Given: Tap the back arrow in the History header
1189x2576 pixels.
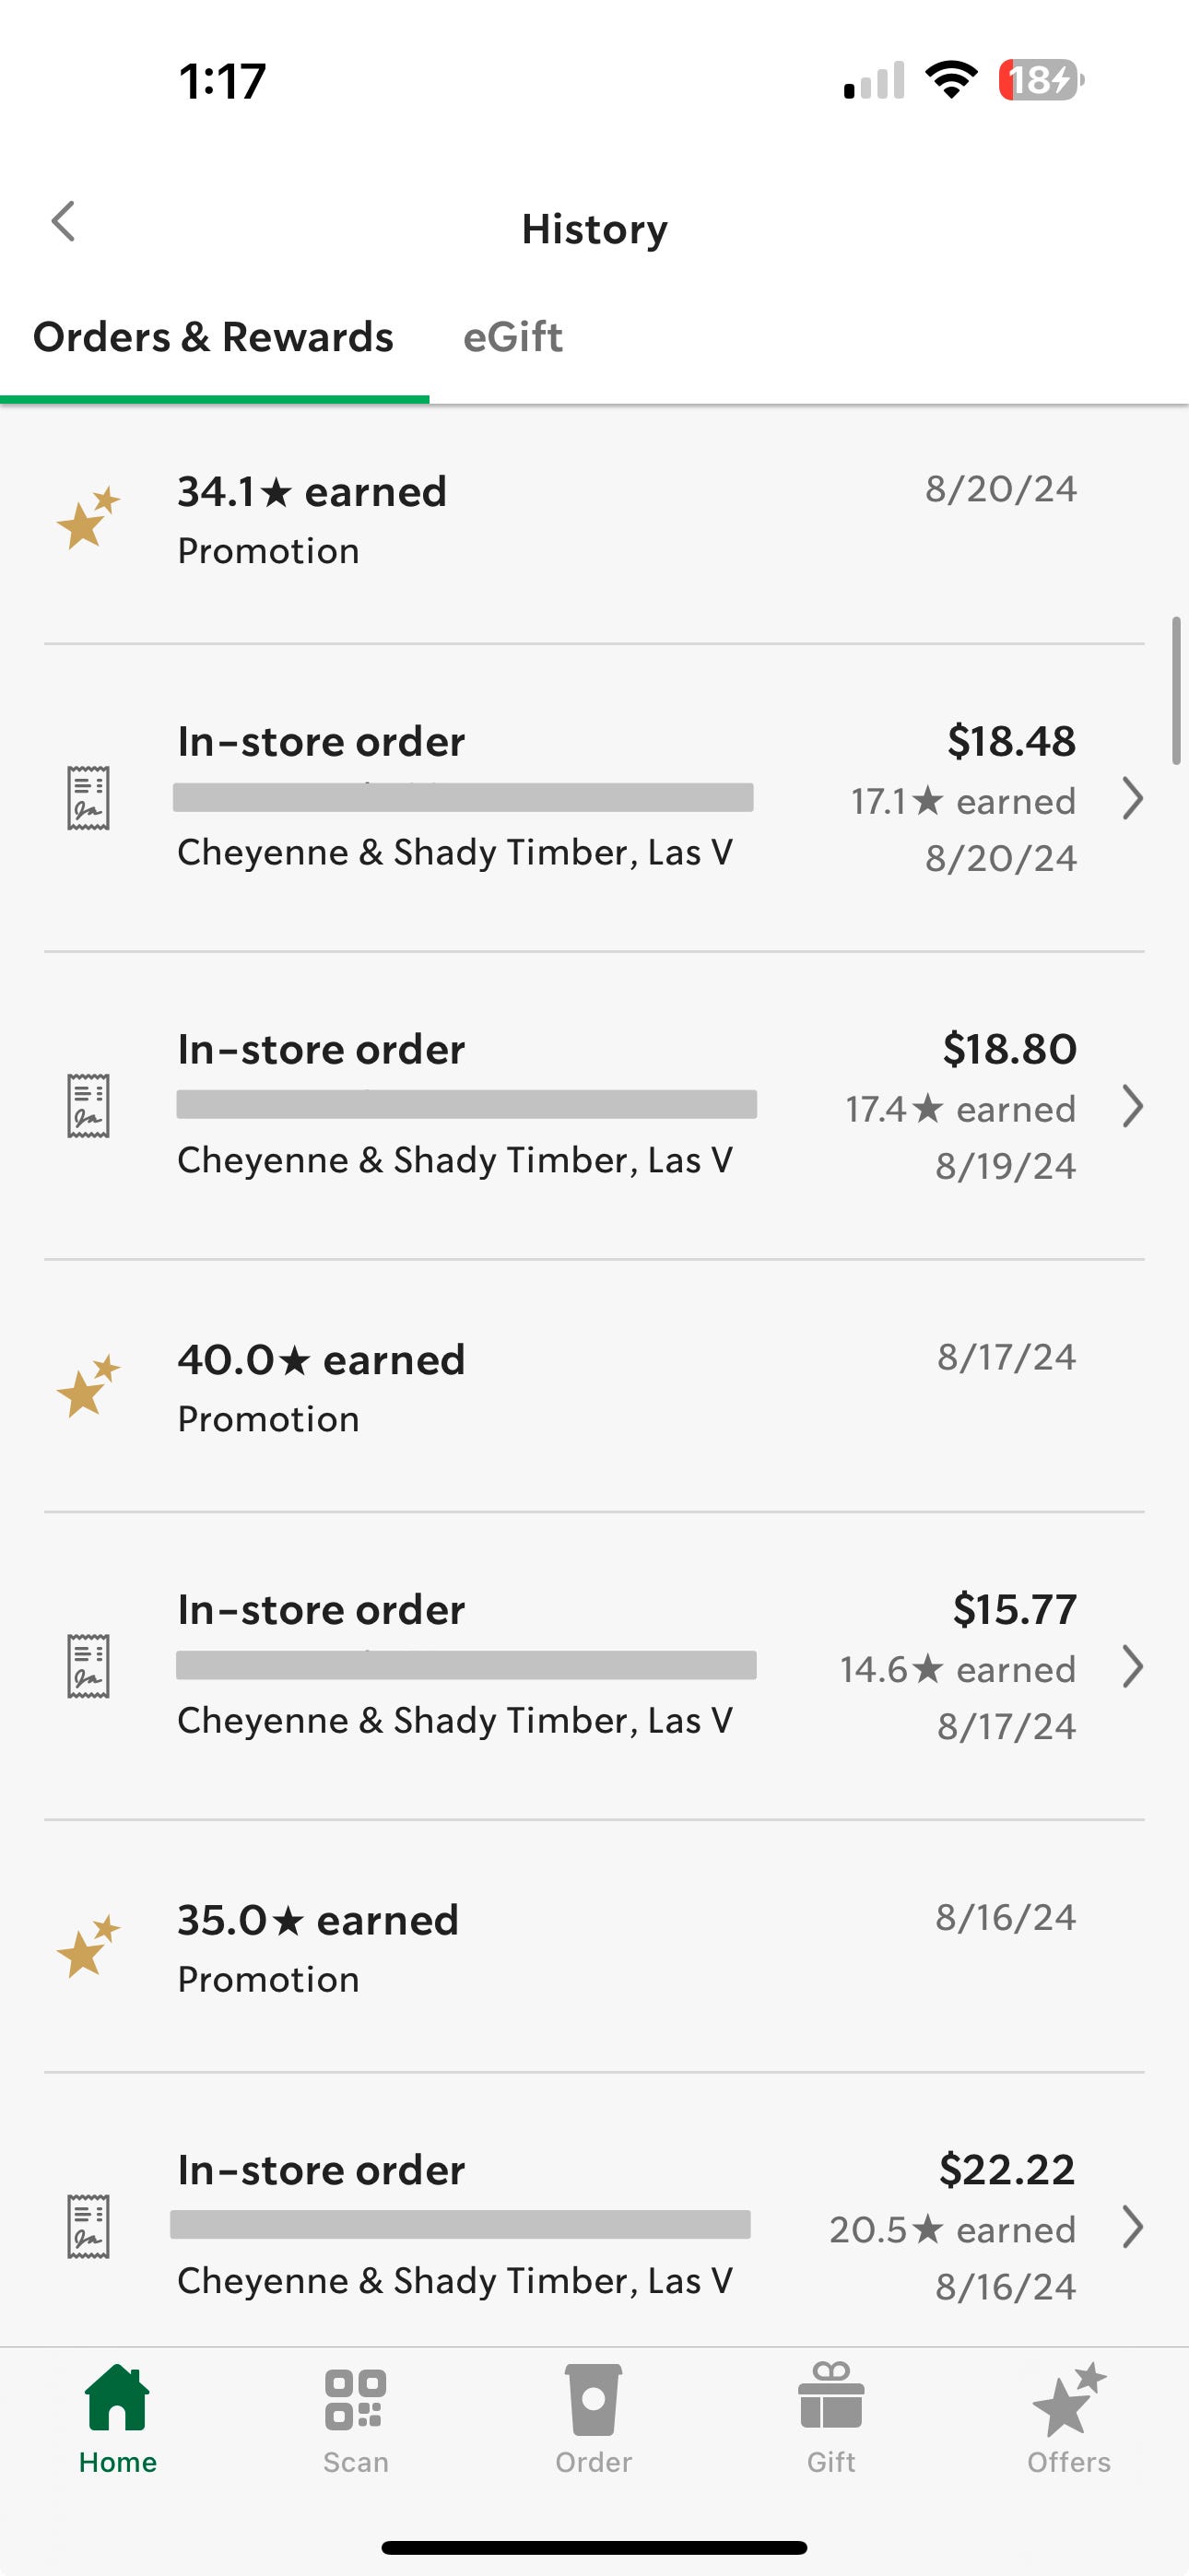Looking at the screenshot, I should click(x=63, y=222).
